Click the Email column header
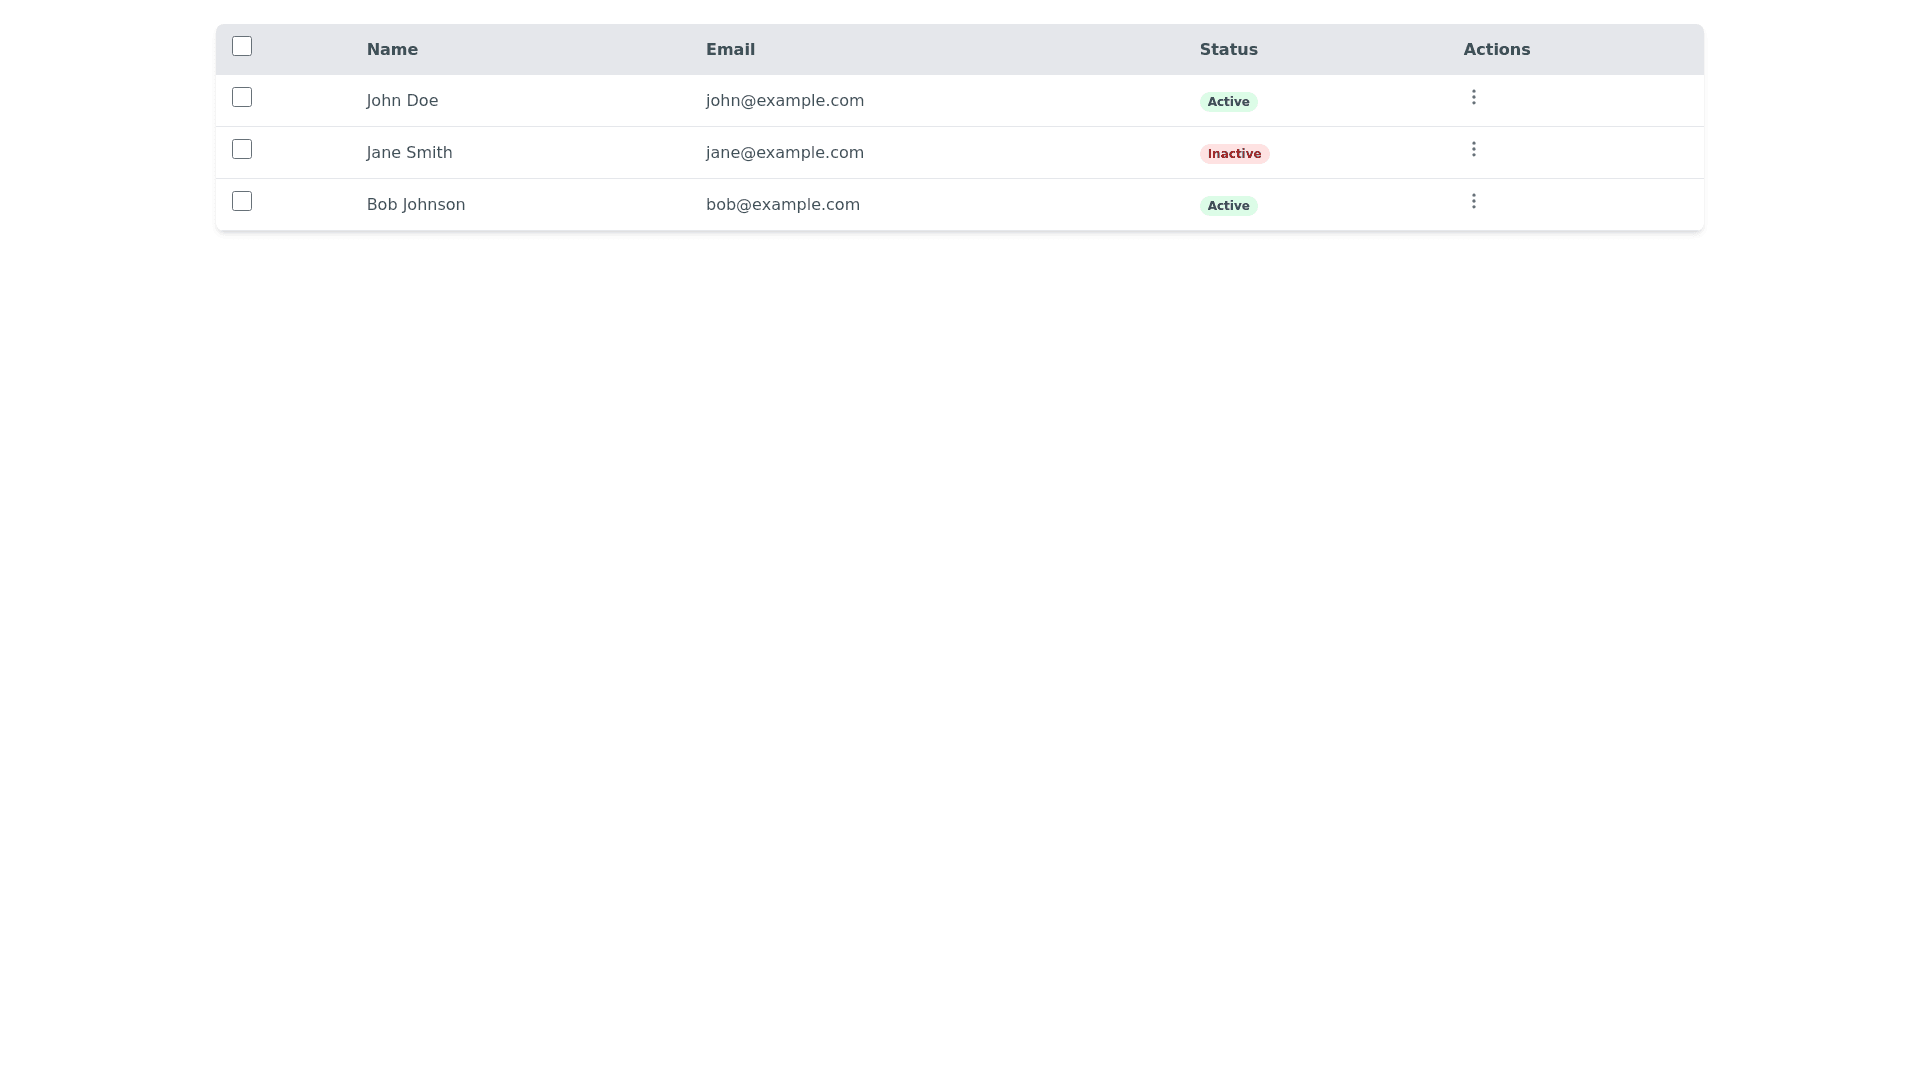Screen dimensions: 1920x1080 730,49
